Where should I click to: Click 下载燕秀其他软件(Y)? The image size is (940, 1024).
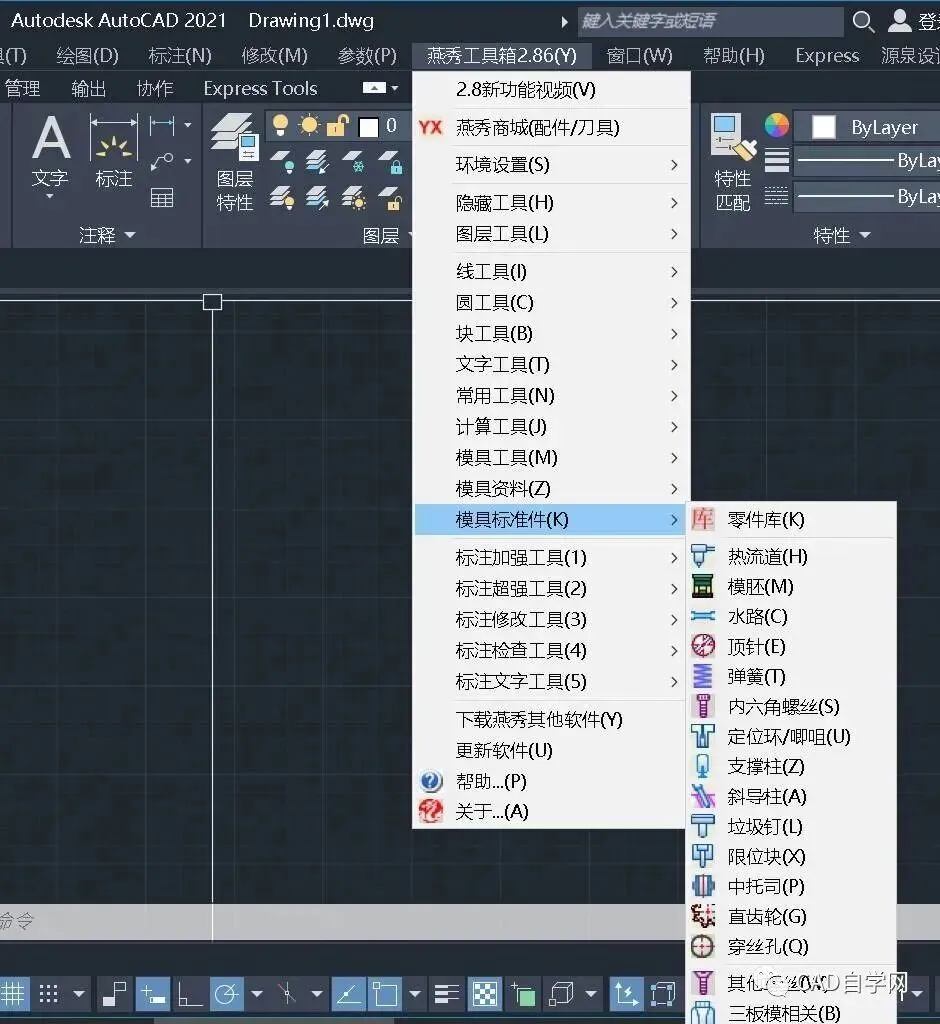click(x=551, y=719)
